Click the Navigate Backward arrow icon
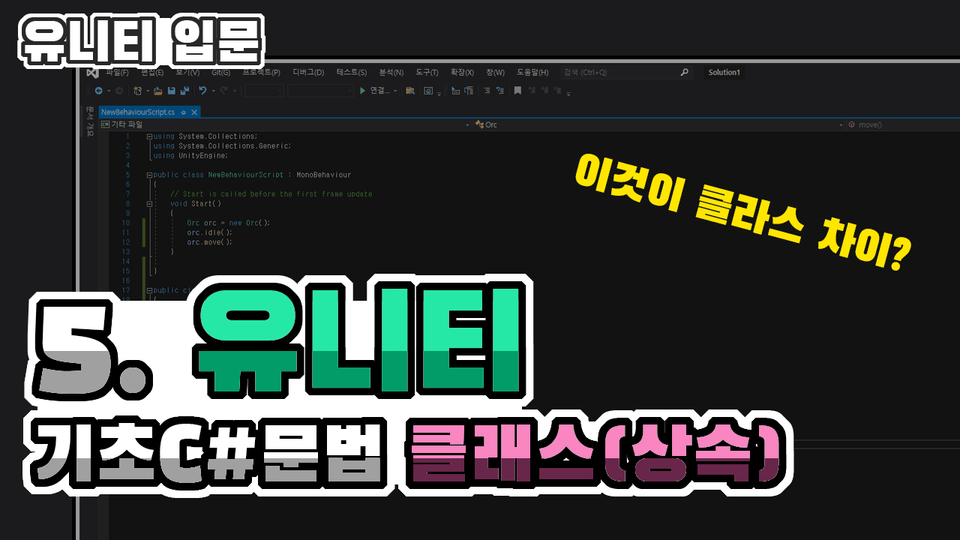This screenshot has height=540, width=960. click(x=99, y=91)
